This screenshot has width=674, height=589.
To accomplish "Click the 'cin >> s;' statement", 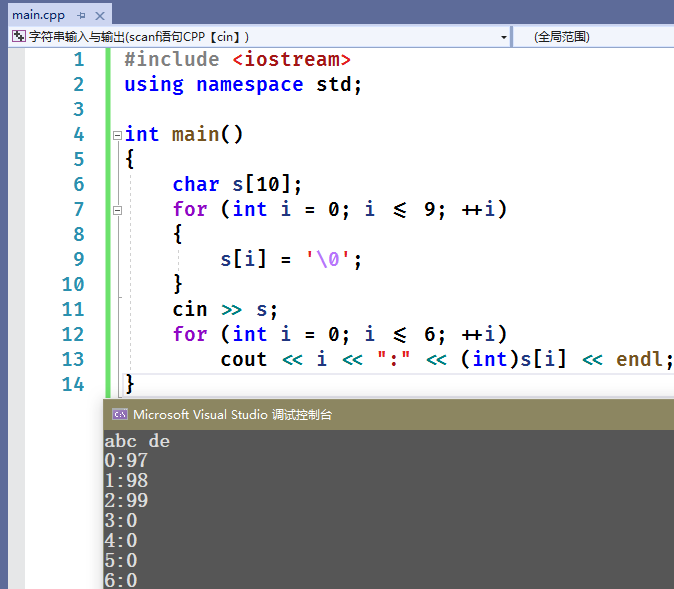I will pos(225,310).
